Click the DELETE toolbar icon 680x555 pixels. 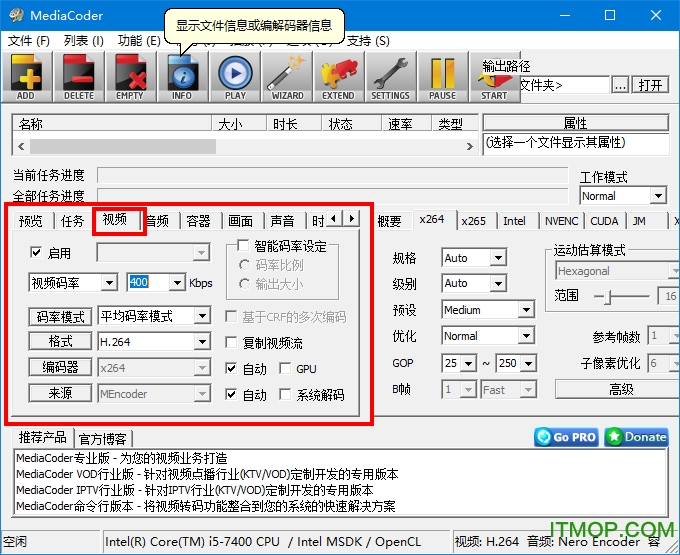coord(78,75)
